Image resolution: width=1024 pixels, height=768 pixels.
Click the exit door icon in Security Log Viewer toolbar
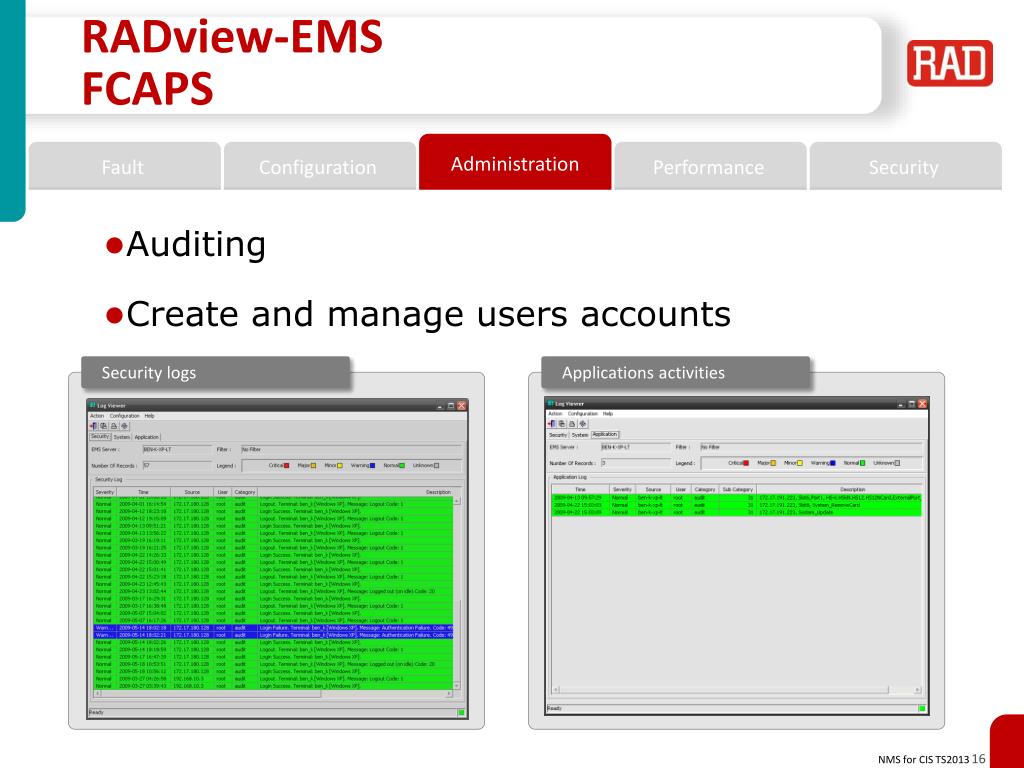point(93,425)
